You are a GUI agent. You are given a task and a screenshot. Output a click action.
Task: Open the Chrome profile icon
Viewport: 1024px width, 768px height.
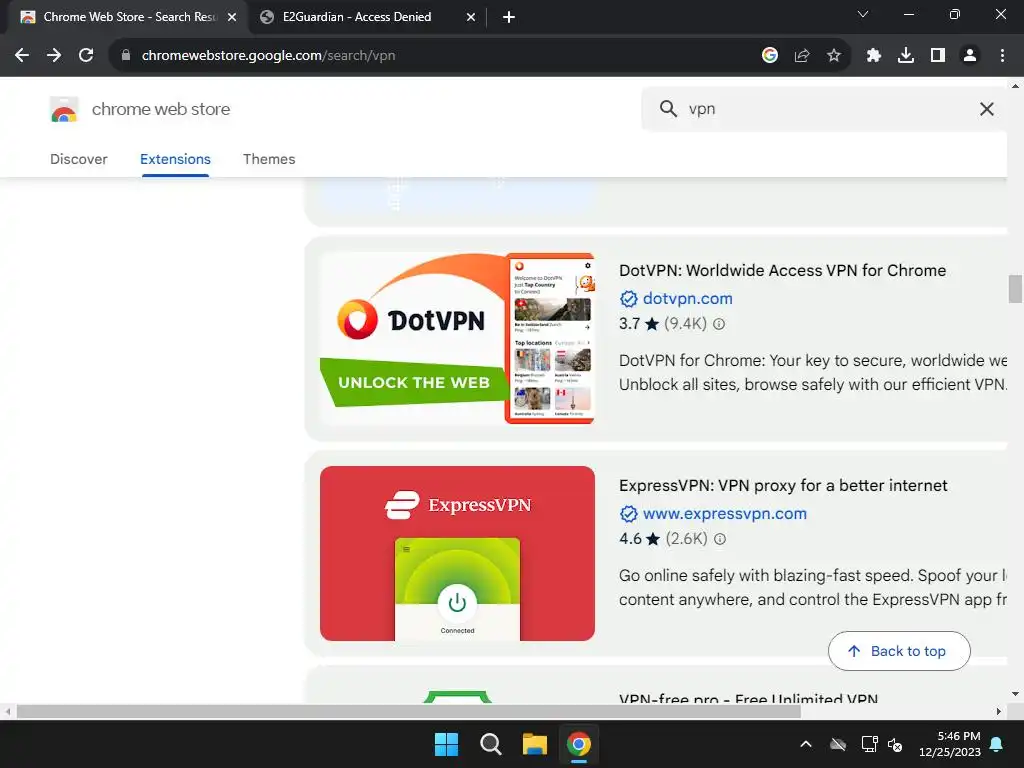click(970, 56)
